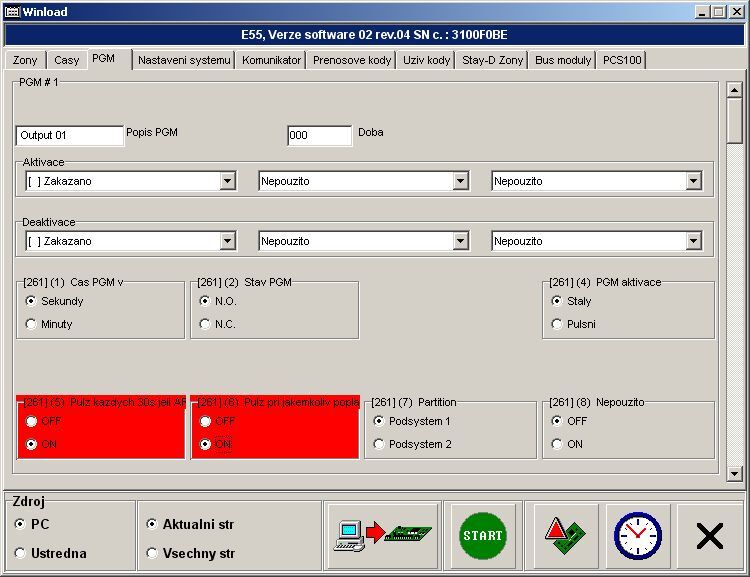Click the Winload title bar app icon
Image resolution: width=750 pixels, height=577 pixels.
[x=10, y=11]
